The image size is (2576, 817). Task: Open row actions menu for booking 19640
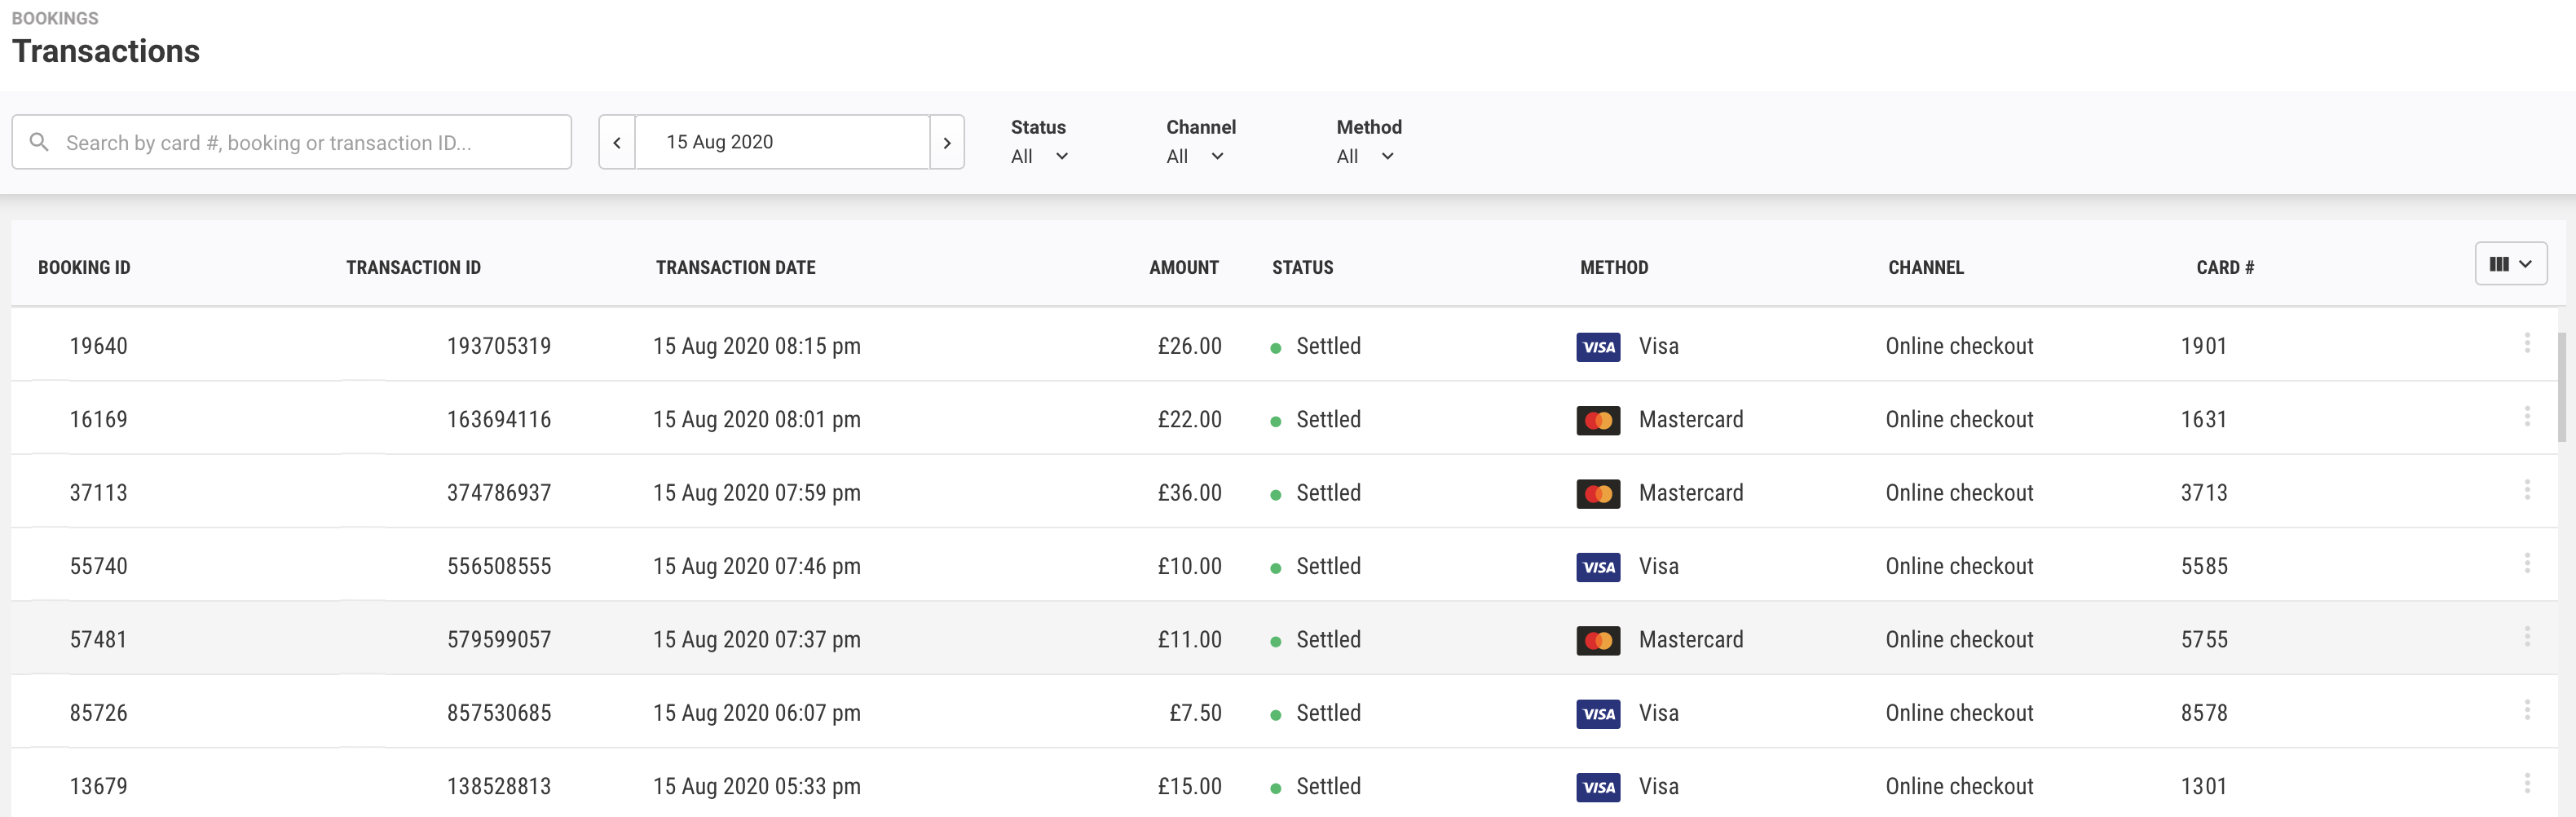pos(2526,343)
